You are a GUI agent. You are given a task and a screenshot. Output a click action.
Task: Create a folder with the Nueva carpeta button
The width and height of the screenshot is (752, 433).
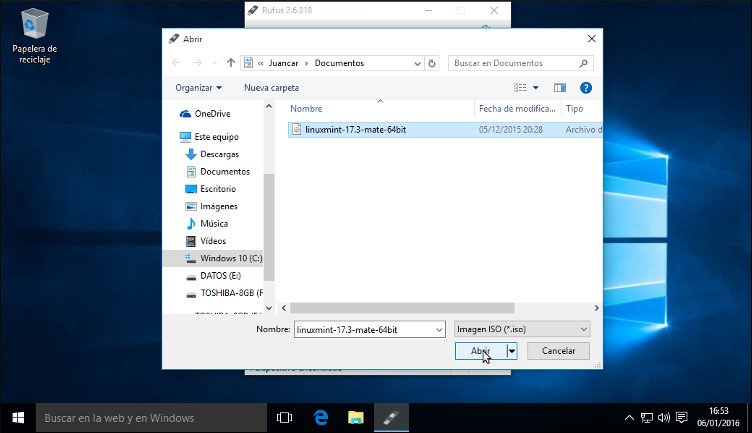point(271,88)
